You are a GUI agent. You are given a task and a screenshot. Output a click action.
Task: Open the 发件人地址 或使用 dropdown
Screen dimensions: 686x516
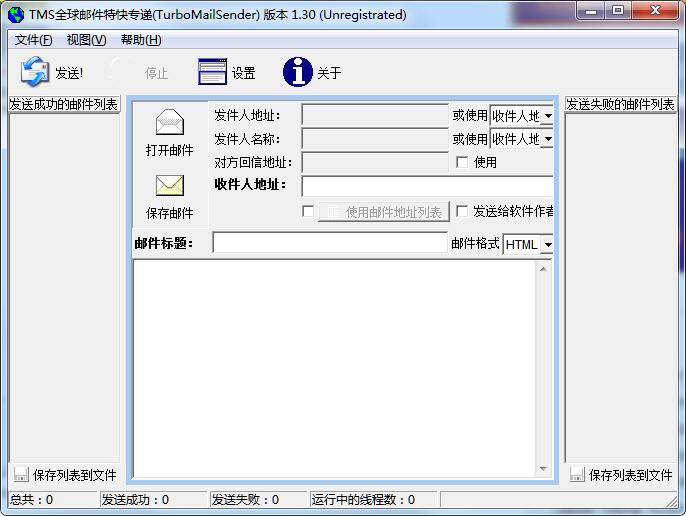point(547,116)
